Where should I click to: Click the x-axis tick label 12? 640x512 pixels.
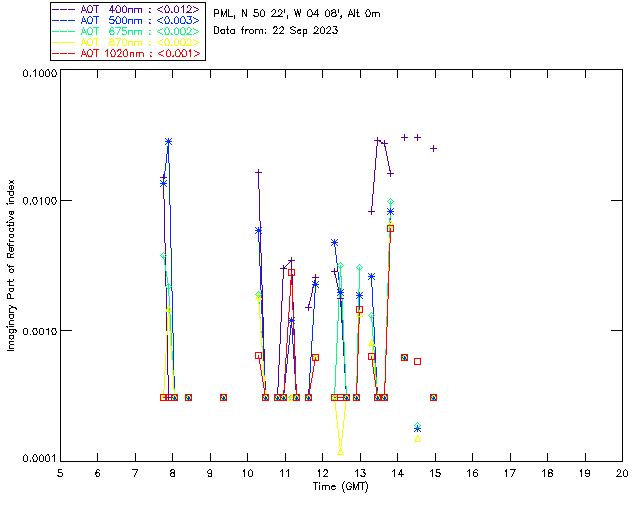coord(322,473)
